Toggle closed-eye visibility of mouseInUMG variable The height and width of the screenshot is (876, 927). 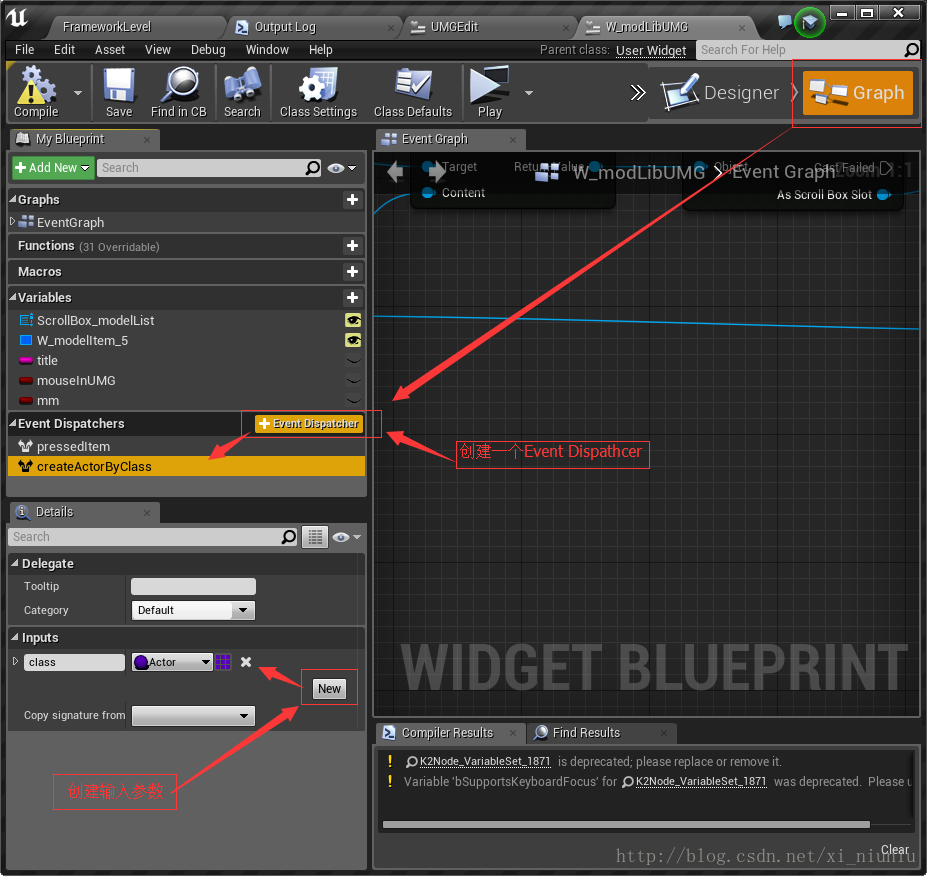[353, 381]
